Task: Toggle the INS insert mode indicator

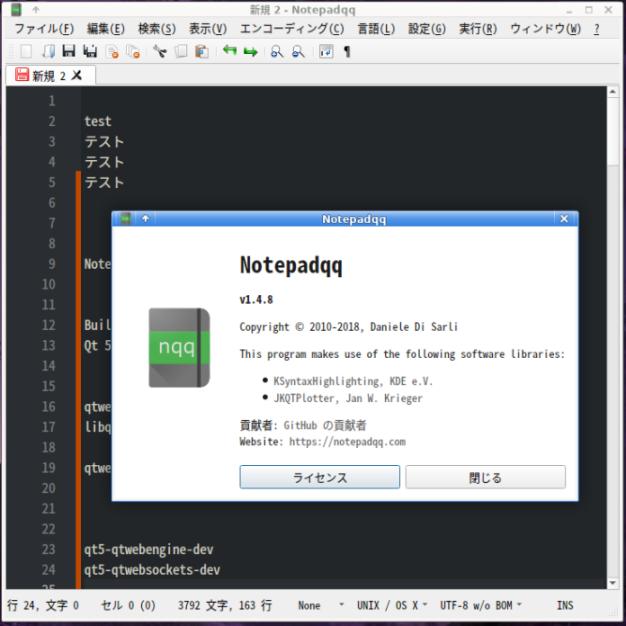Action: [565, 606]
